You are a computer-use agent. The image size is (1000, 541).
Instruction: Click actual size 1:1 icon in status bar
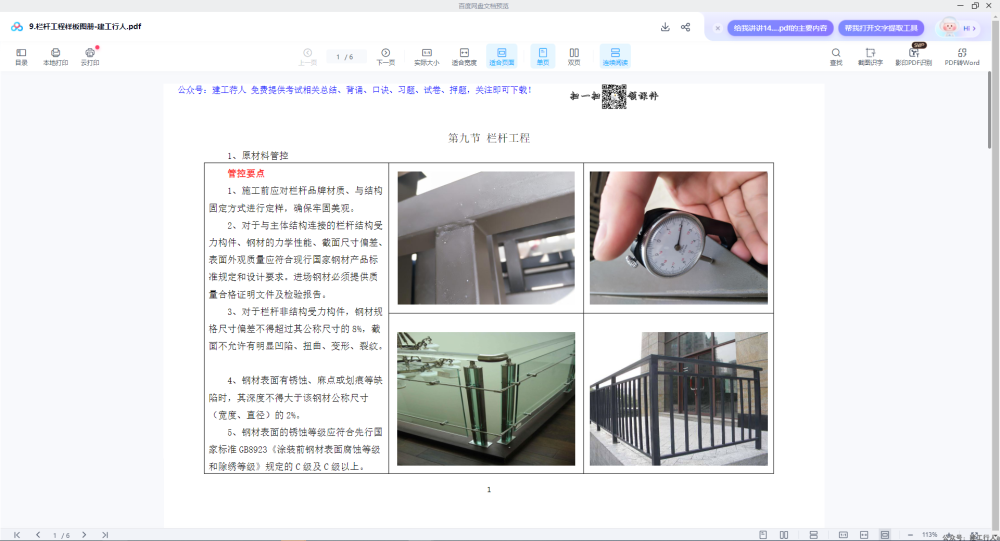pos(843,535)
